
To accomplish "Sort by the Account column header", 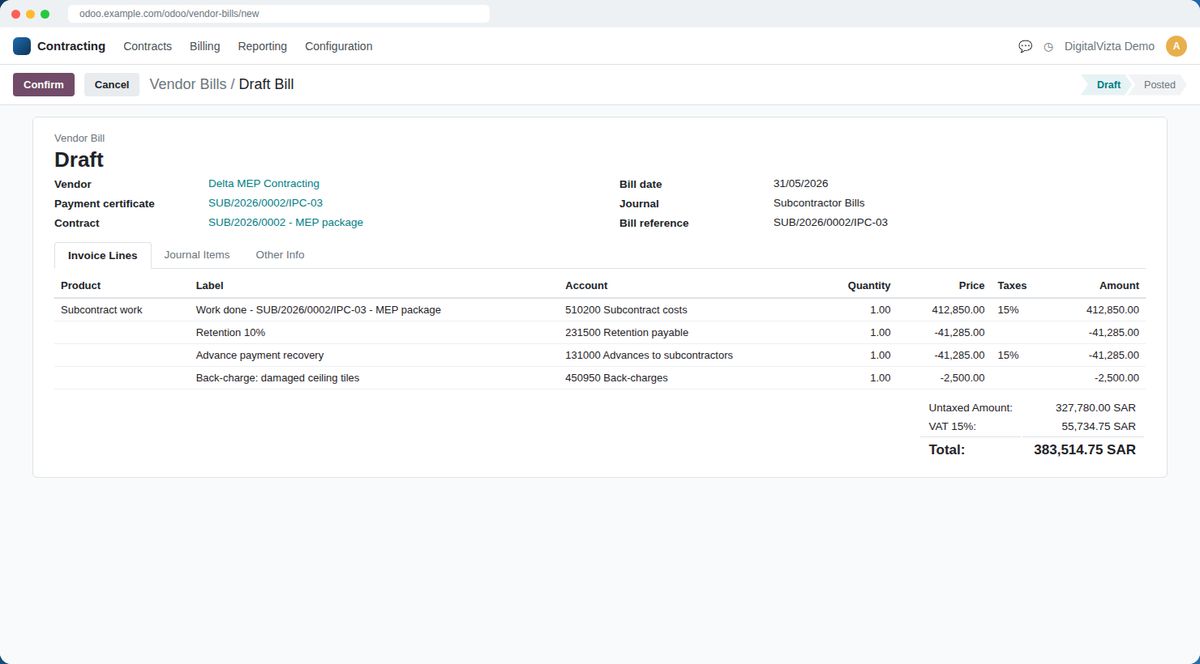I will pos(586,286).
